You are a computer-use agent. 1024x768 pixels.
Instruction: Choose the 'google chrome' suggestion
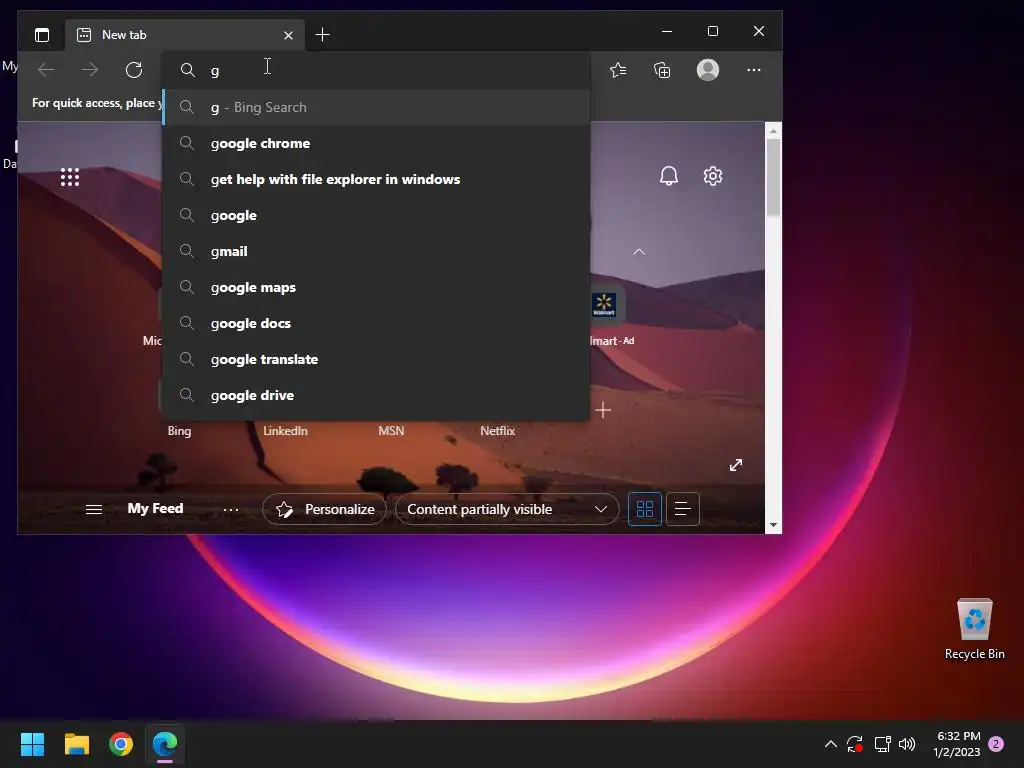click(376, 143)
